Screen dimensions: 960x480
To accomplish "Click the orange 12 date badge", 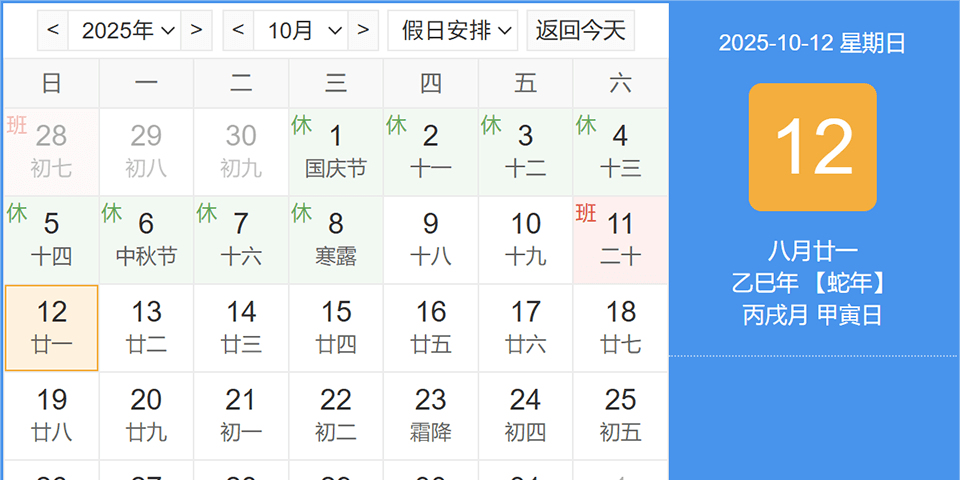I will click(812, 147).
